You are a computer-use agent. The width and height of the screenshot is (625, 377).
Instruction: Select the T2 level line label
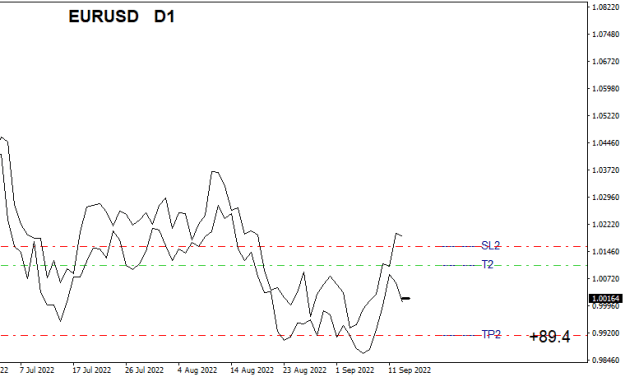[x=487, y=265]
